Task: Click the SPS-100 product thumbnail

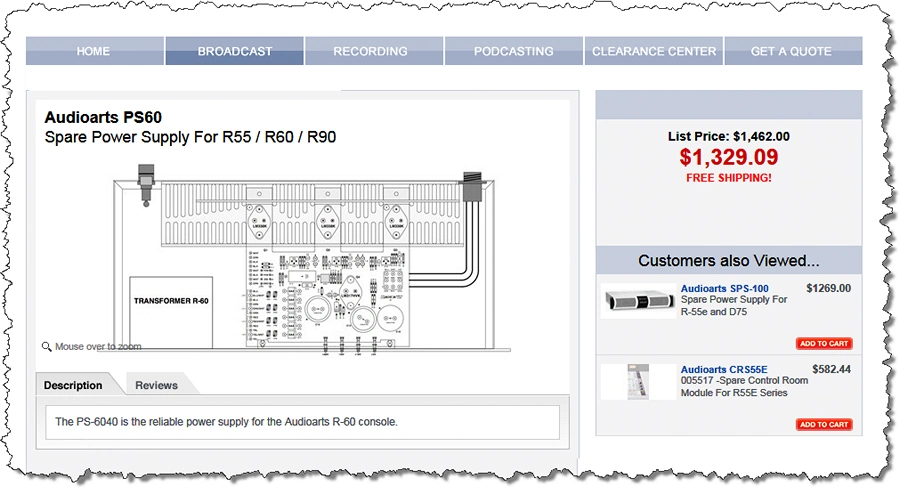Action: point(639,300)
